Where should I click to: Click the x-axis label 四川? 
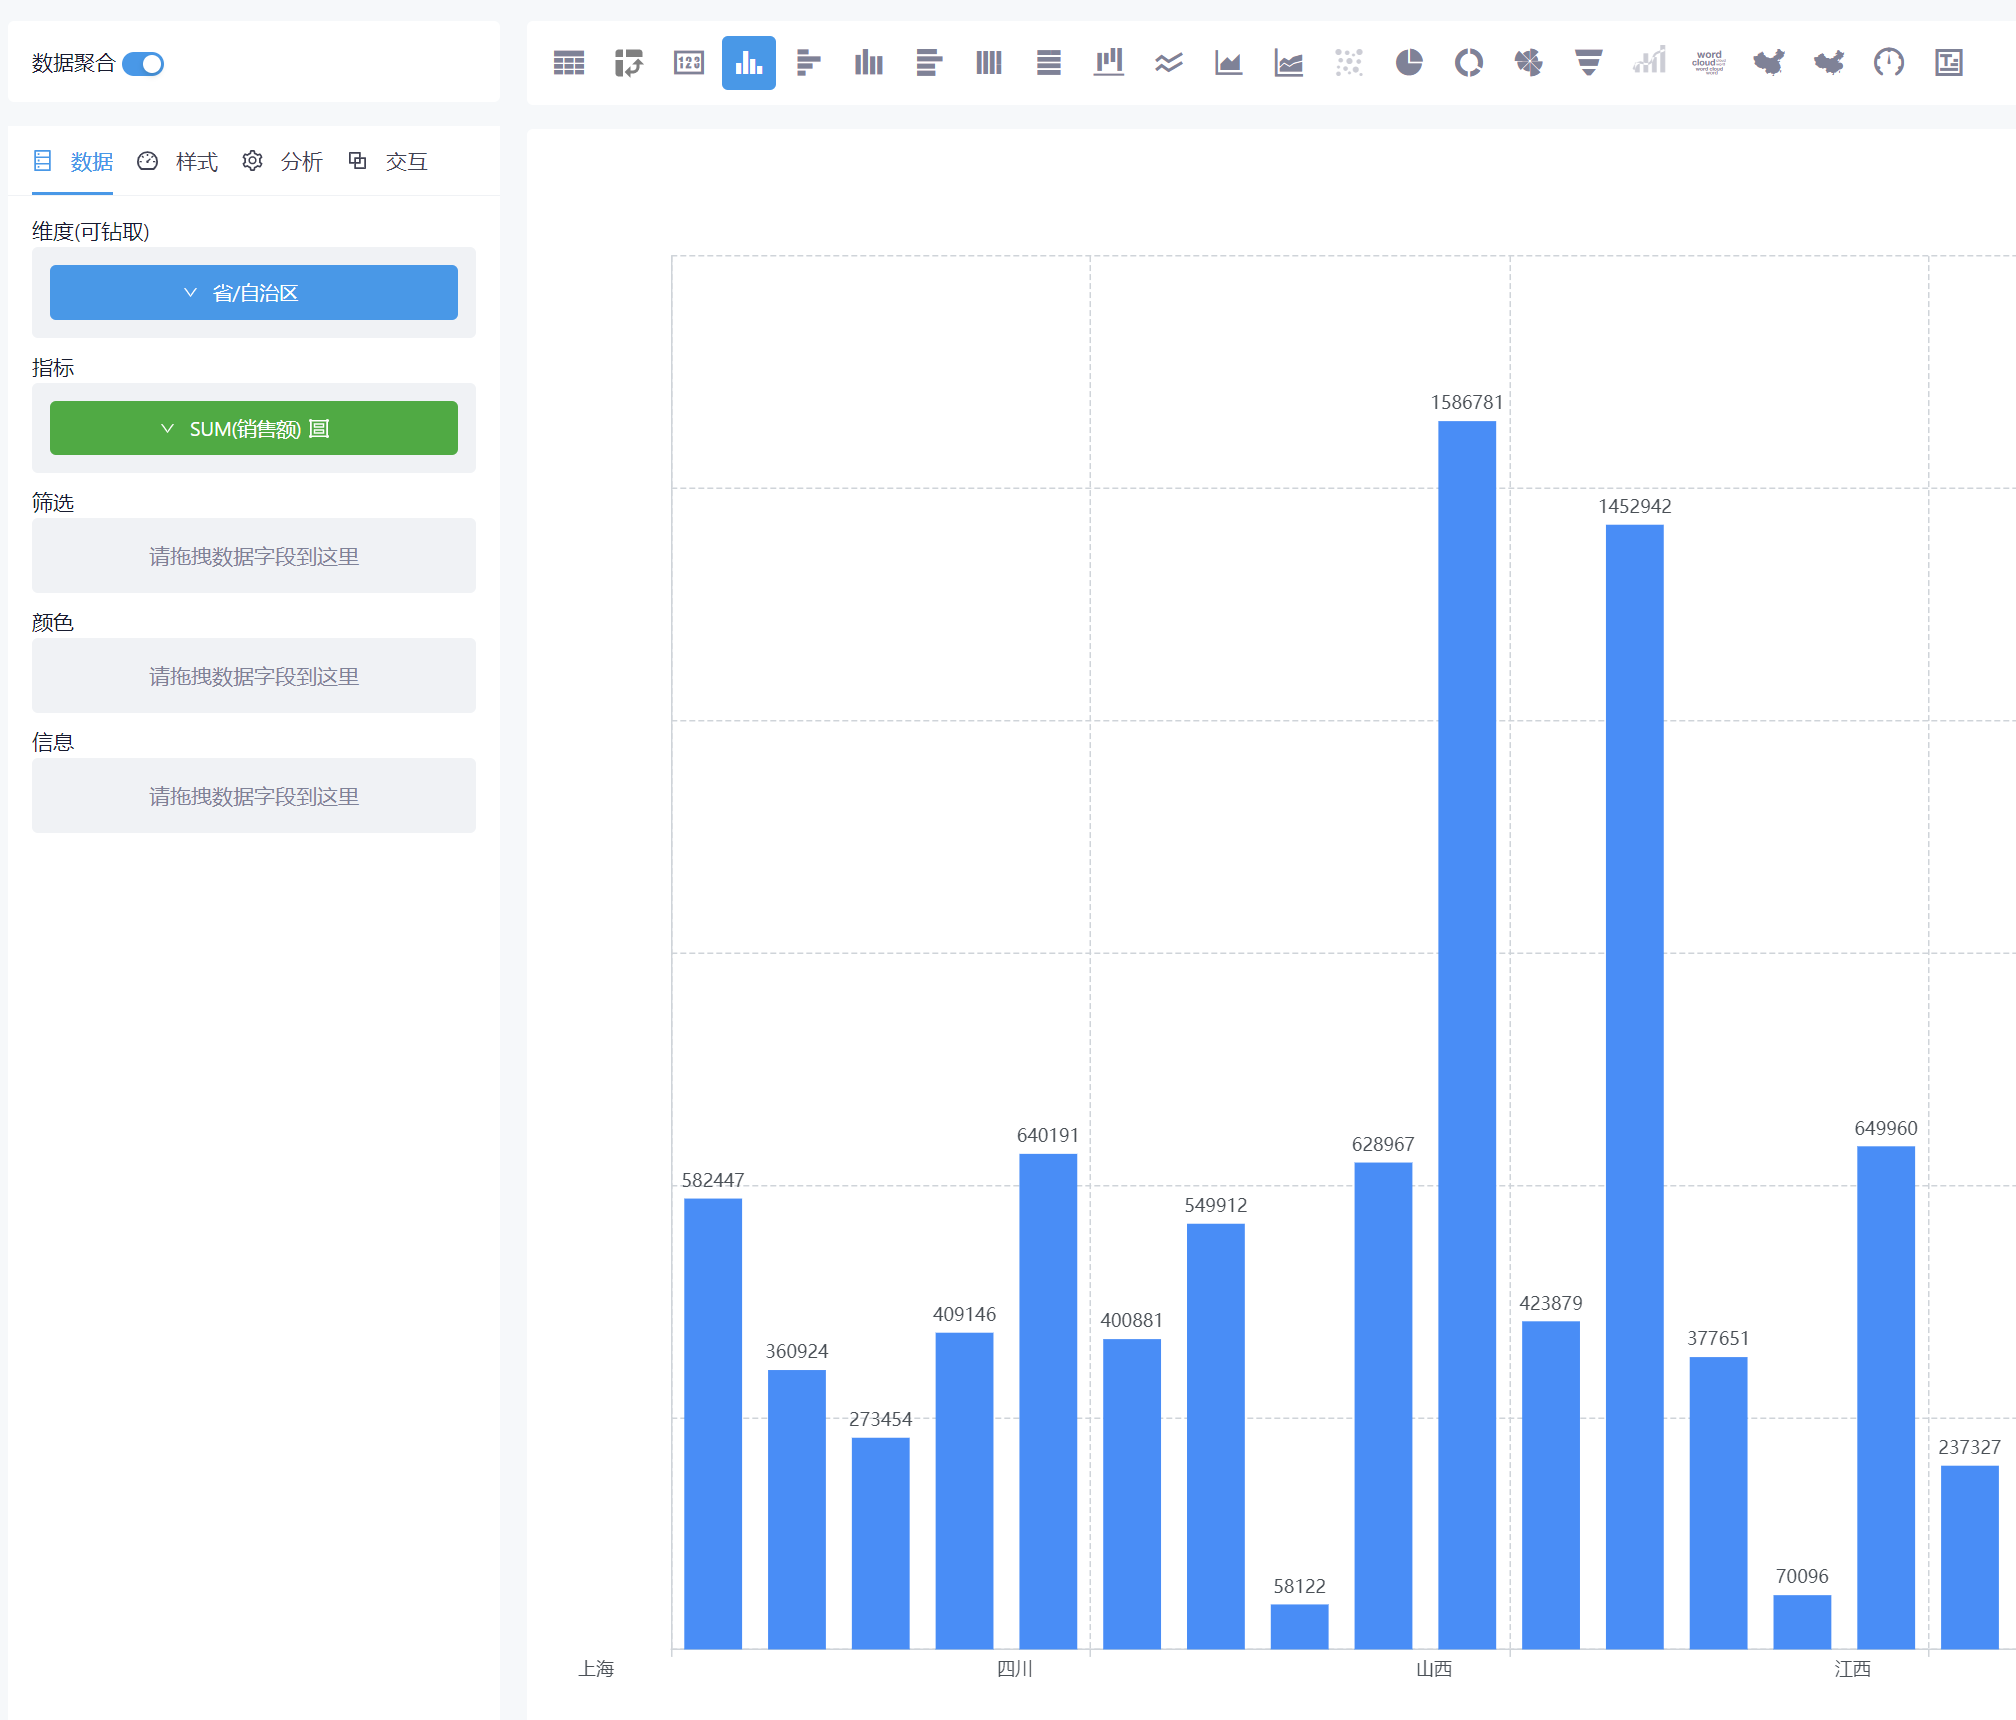(1015, 1669)
